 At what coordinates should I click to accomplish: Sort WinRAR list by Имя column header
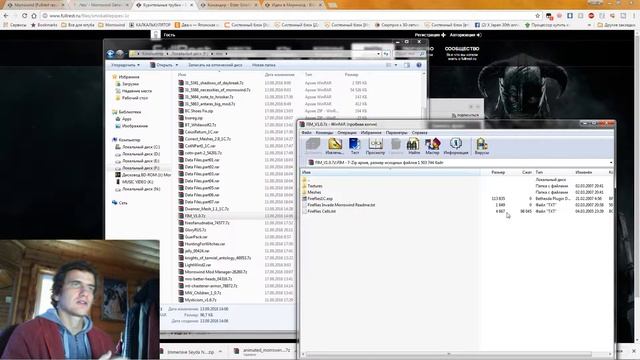coord(391,172)
